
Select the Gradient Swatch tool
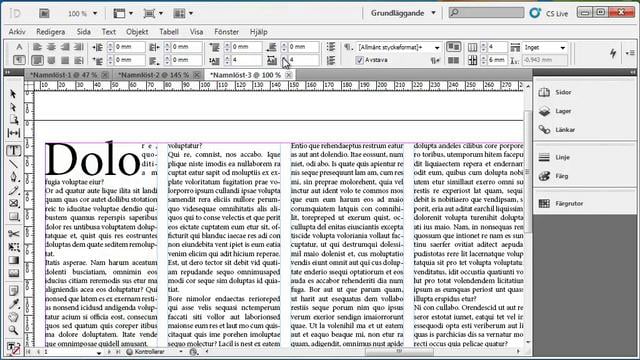point(13,260)
